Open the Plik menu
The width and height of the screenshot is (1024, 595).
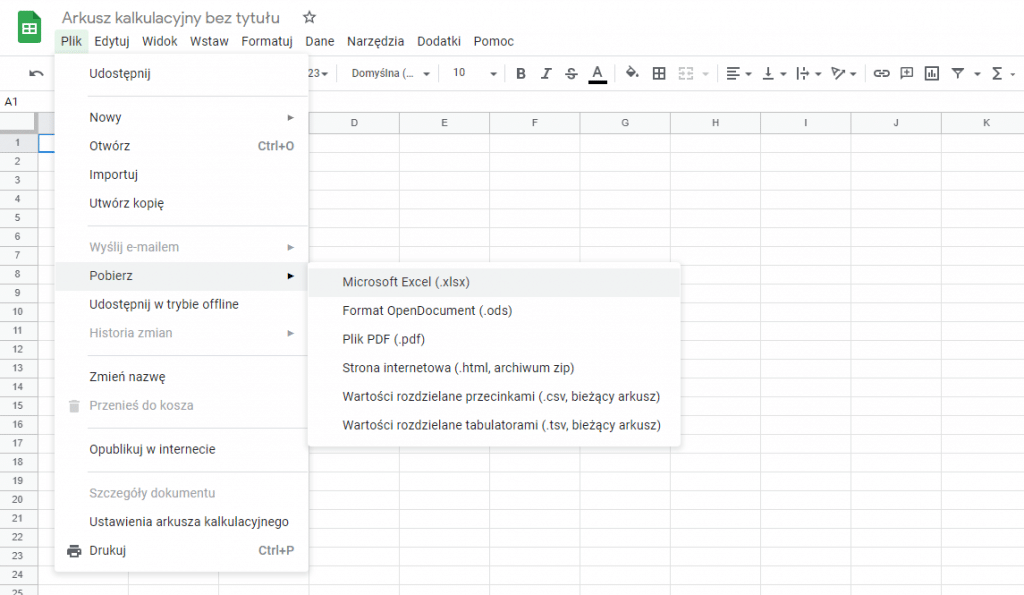click(71, 41)
